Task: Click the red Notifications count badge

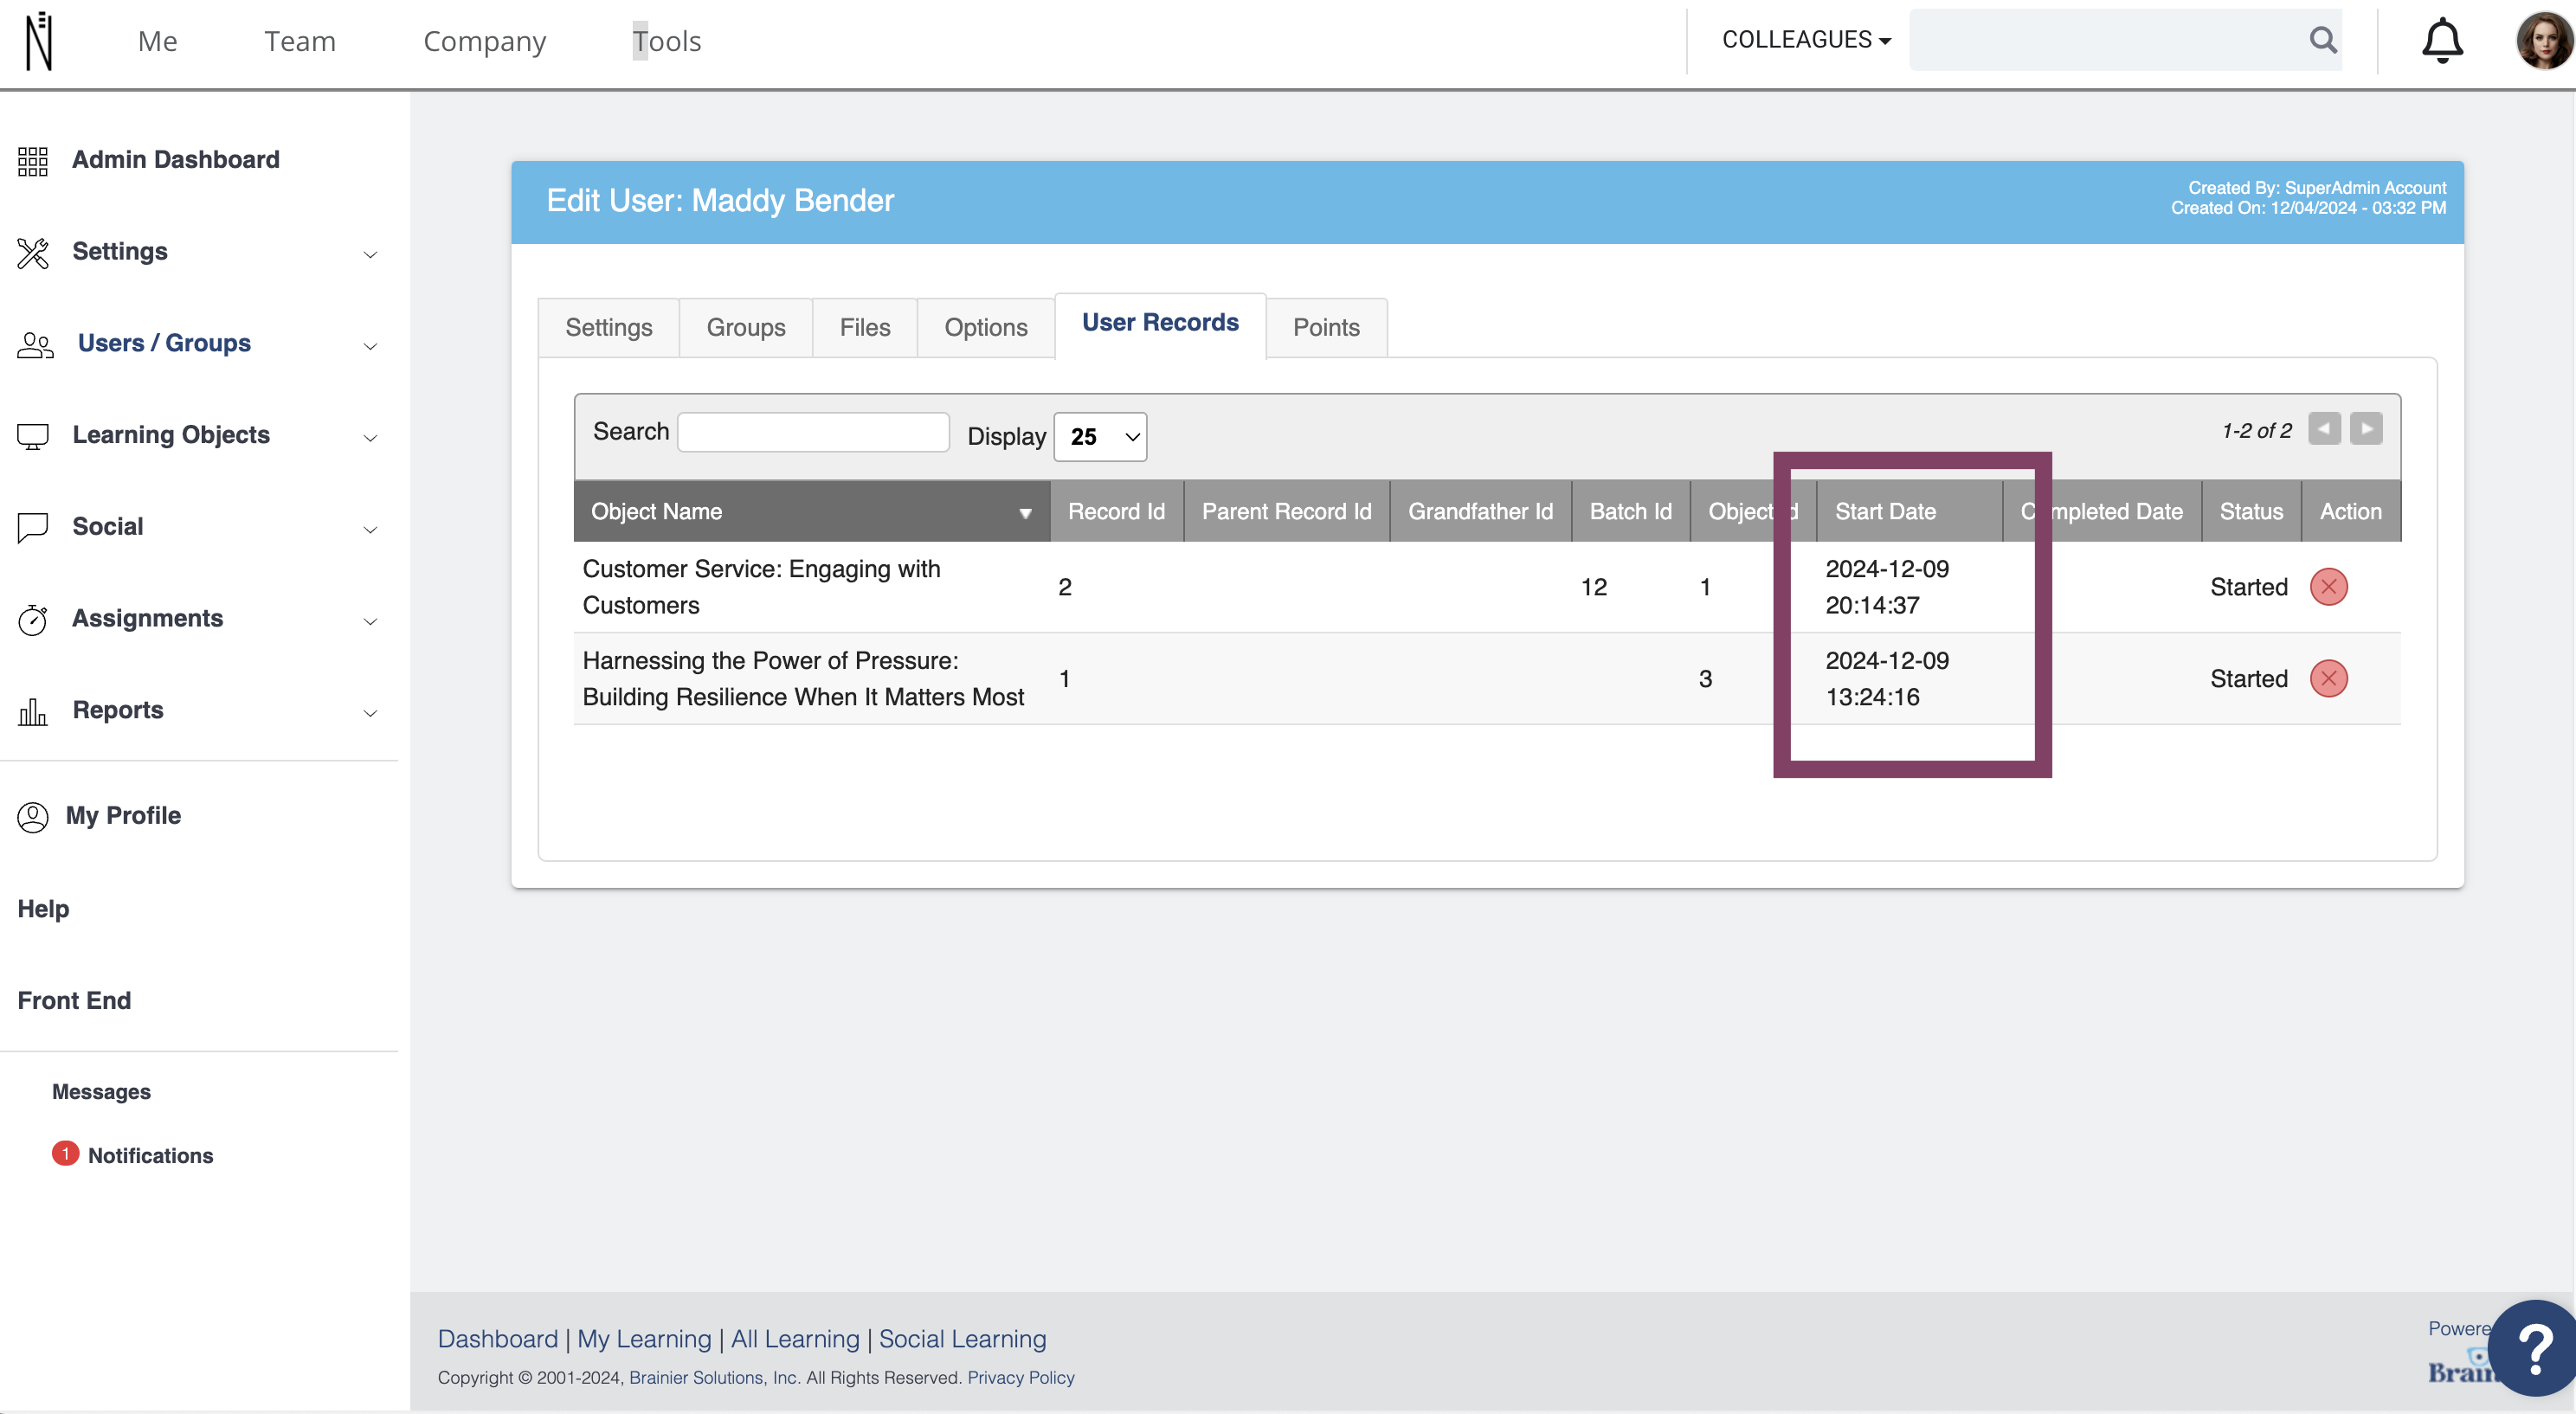Action: click(65, 1154)
